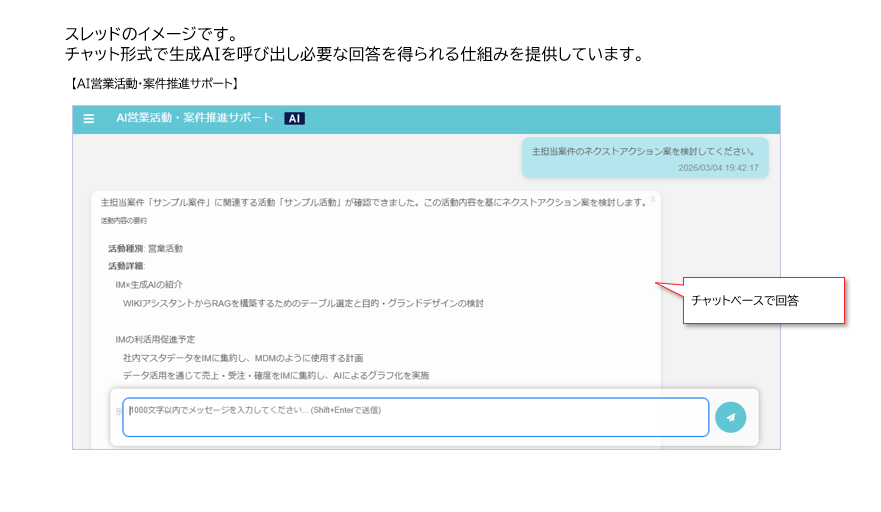The image size is (881, 512).
Task: Click the 2026/03/04 19:42:17 timestamp
Action: (718, 168)
